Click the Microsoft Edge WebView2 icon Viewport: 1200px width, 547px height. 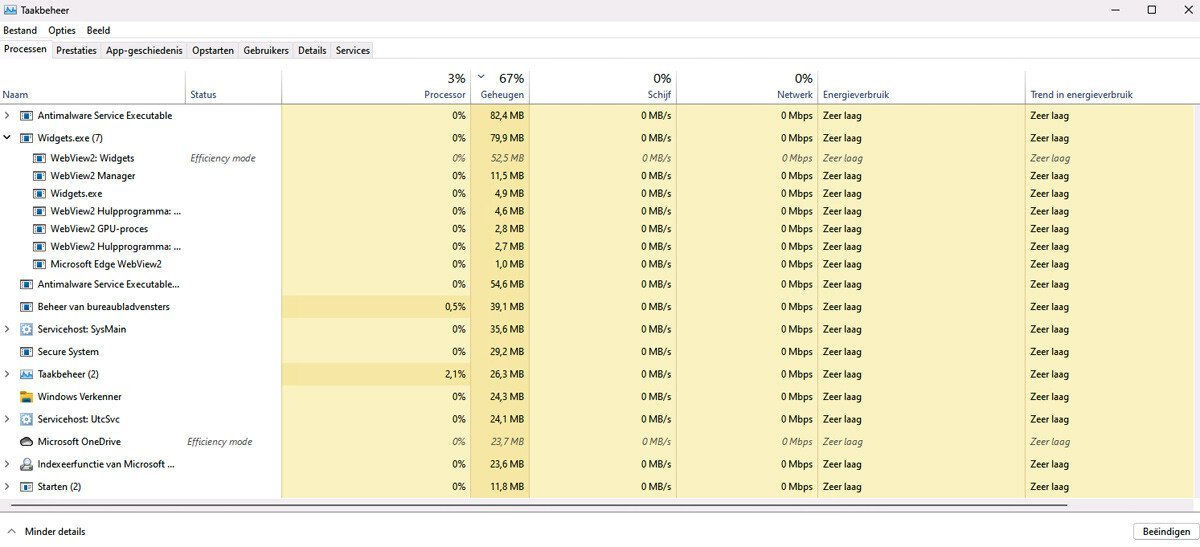click(x=40, y=264)
